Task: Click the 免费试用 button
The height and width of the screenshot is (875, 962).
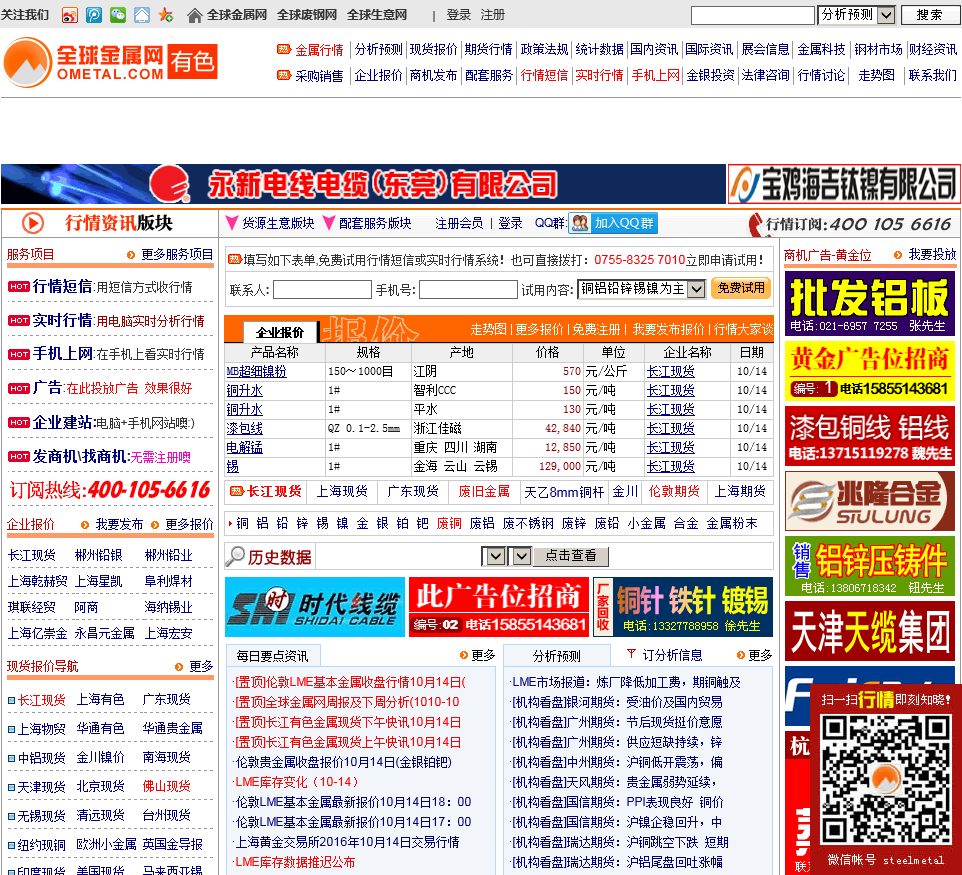Action: click(x=741, y=288)
